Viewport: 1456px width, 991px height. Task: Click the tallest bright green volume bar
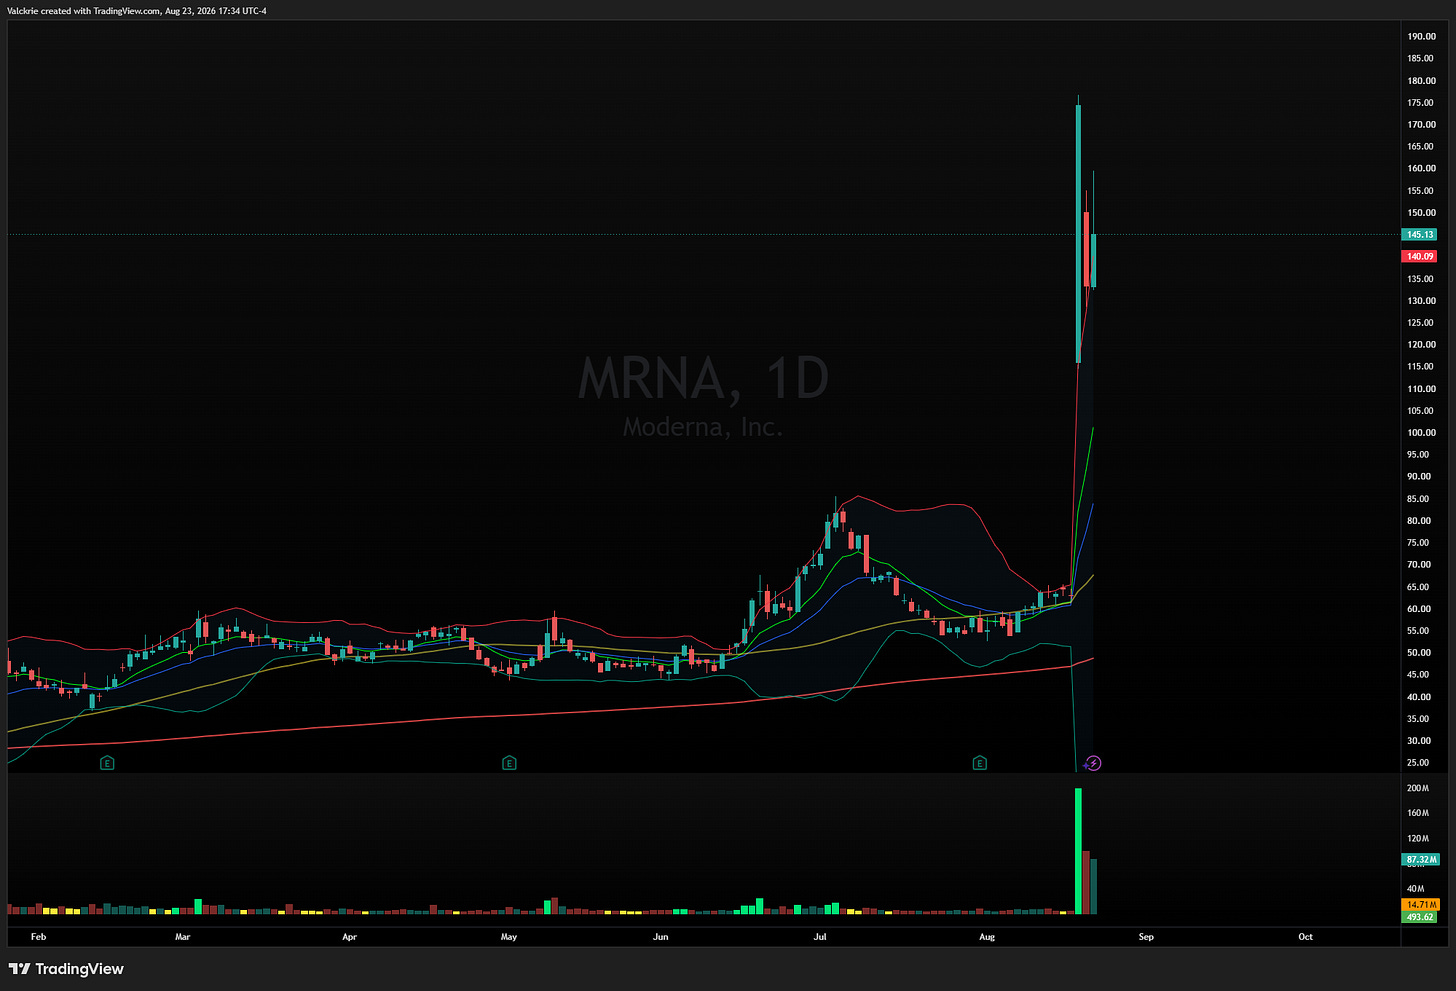pyautogui.click(x=1078, y=851)
